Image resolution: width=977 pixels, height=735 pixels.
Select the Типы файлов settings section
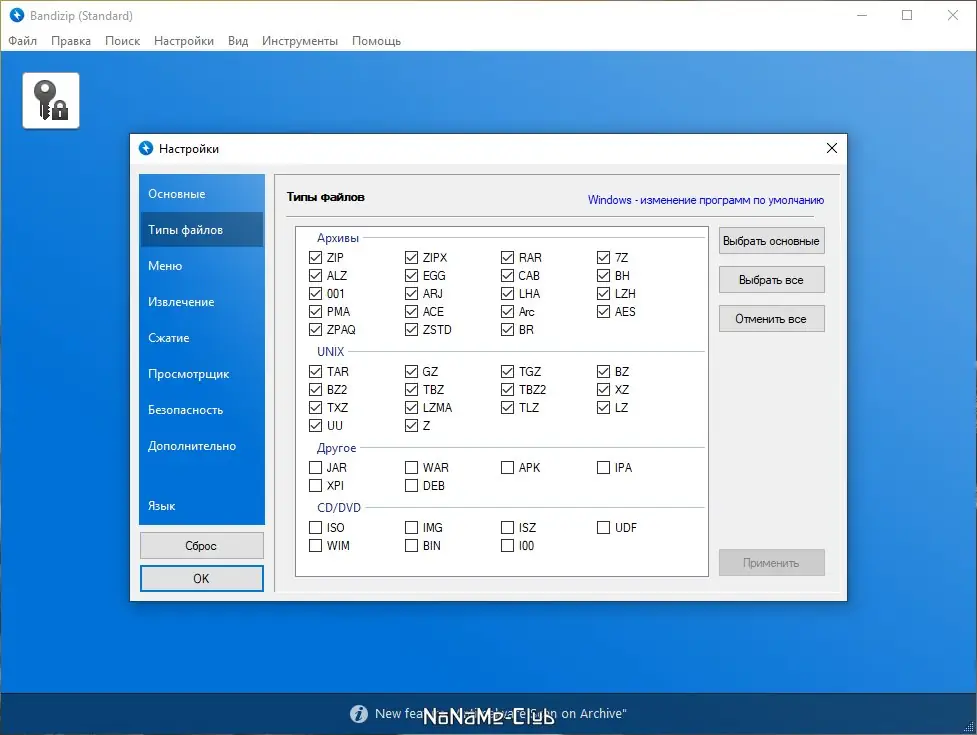click(x=201, y=230)
